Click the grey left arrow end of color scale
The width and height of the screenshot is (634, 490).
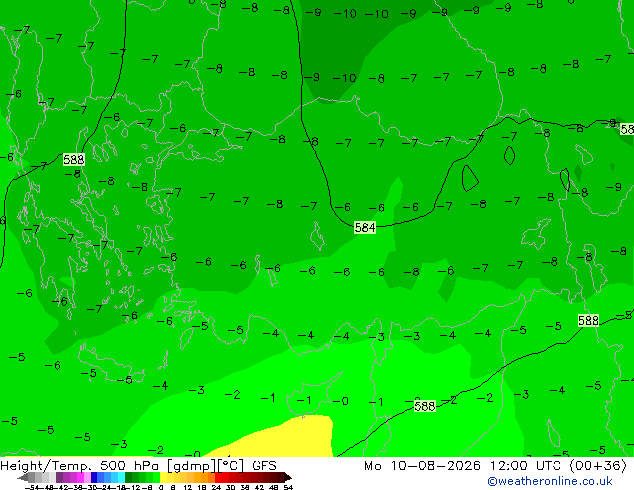[23, 477]
